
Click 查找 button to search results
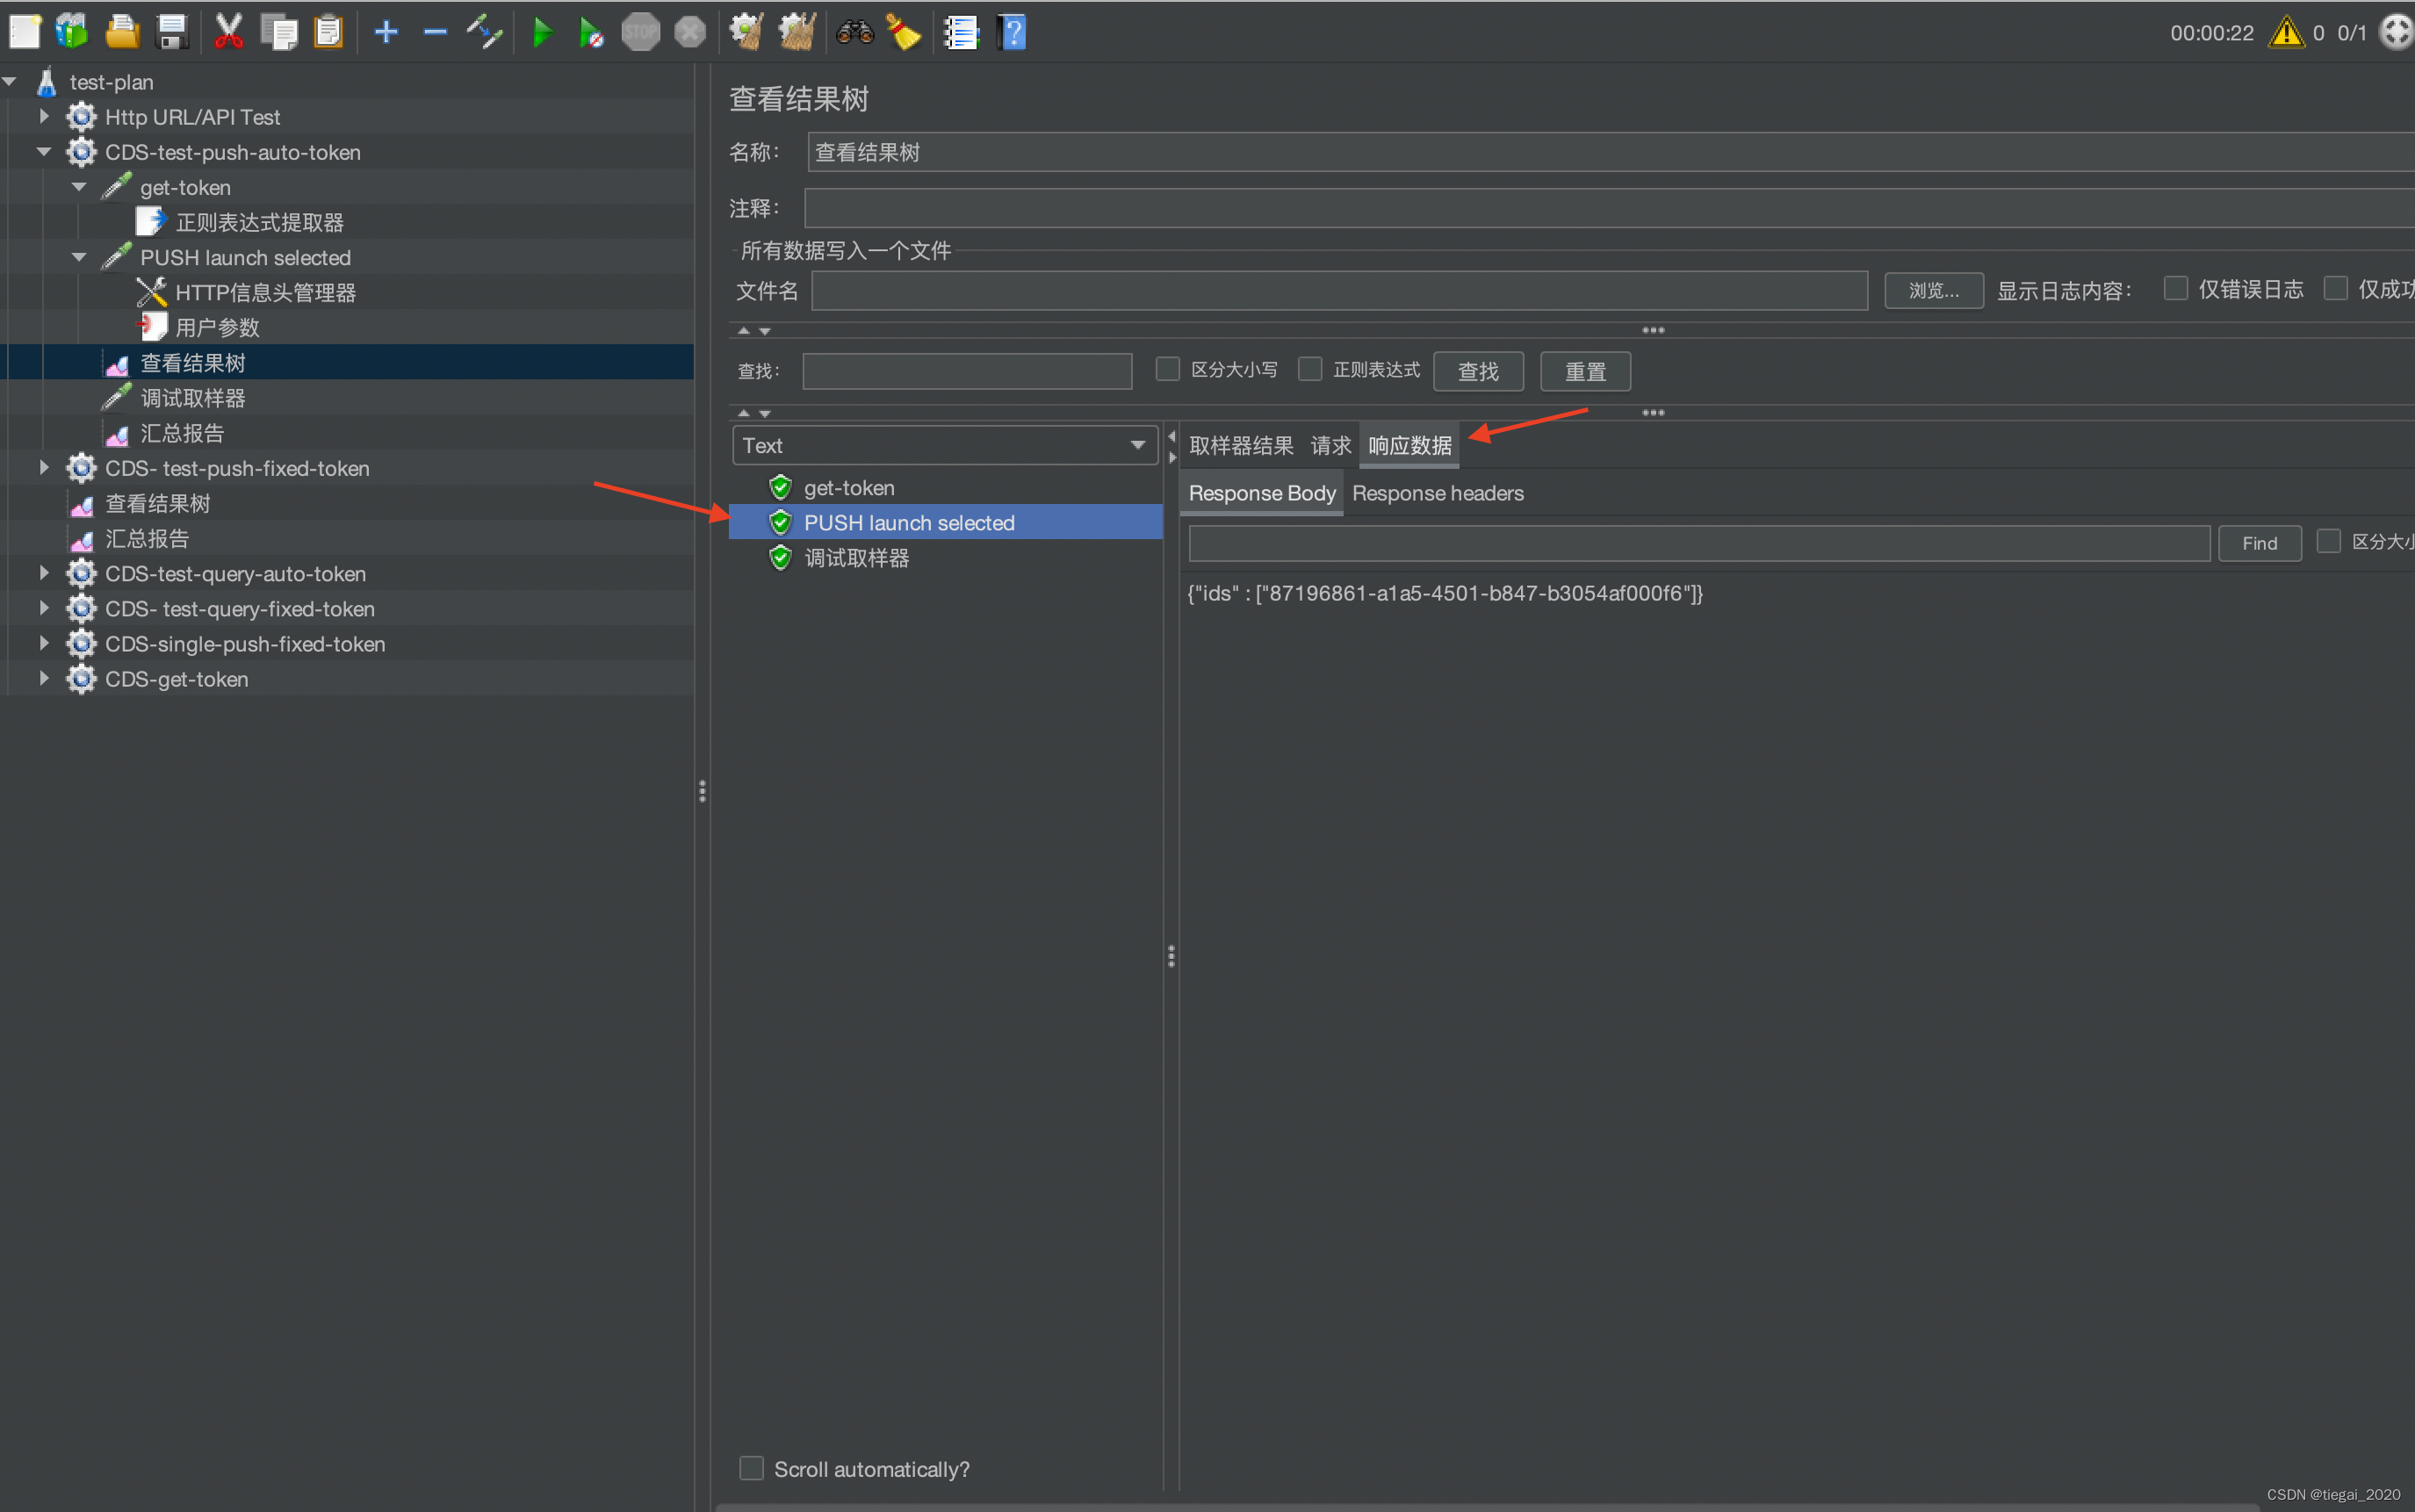click(x=1478, y=371)
